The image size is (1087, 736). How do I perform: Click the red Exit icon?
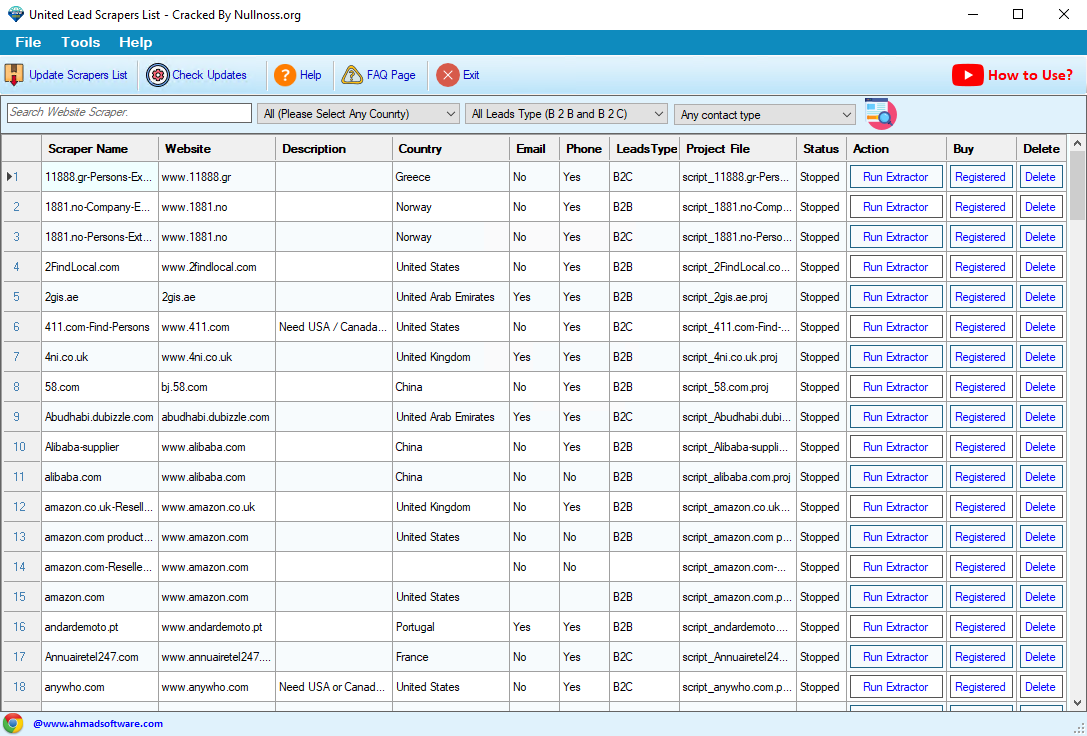click(448, 75)
